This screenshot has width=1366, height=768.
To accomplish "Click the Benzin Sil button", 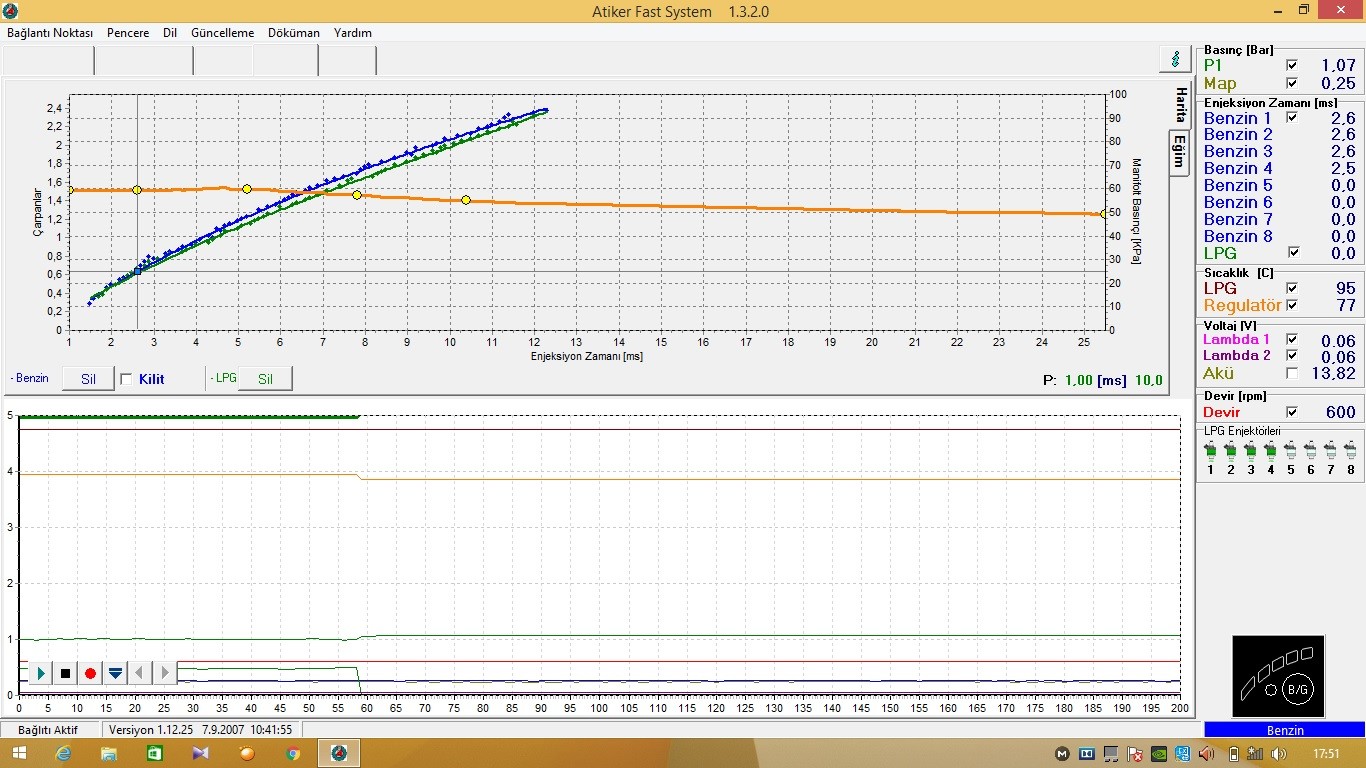I will click(x=88, y=379).
